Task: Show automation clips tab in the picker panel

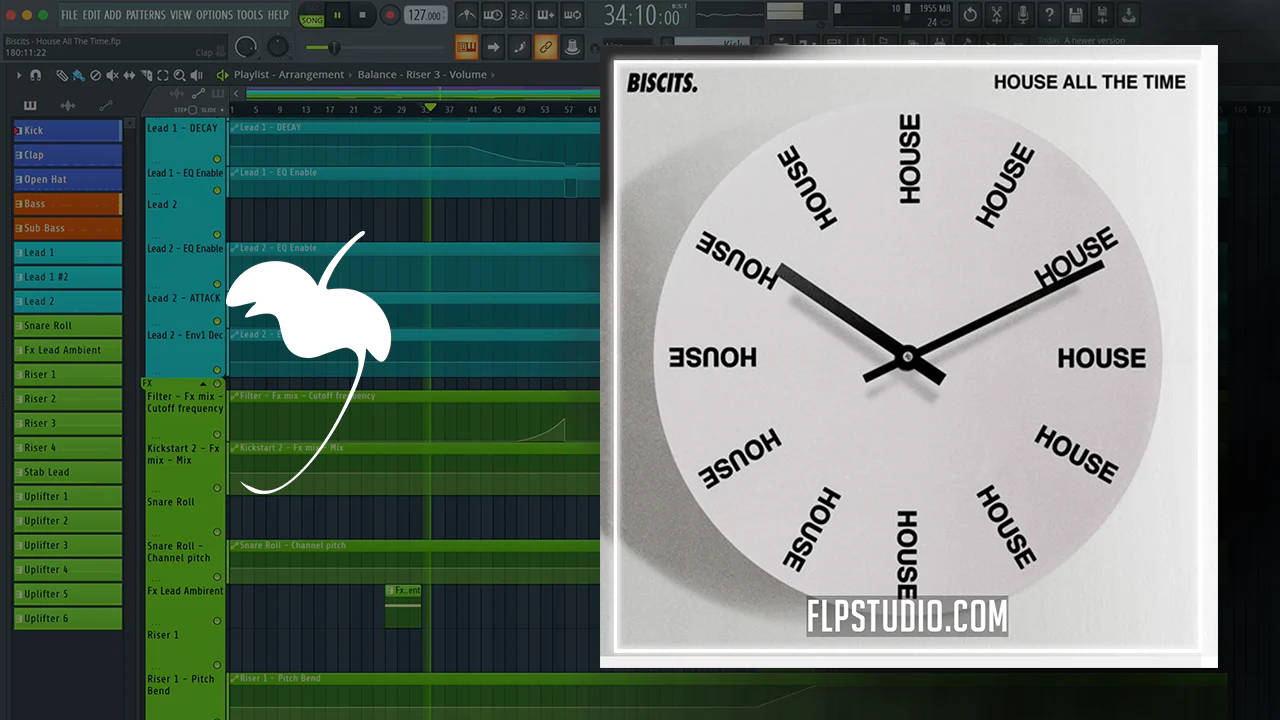Action: click(105, 105)
